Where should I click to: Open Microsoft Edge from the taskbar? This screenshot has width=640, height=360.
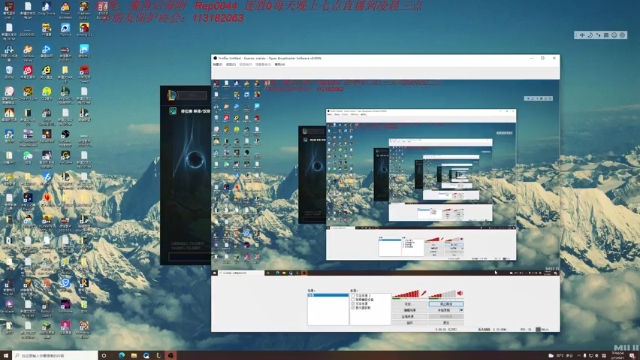[122, 356]
